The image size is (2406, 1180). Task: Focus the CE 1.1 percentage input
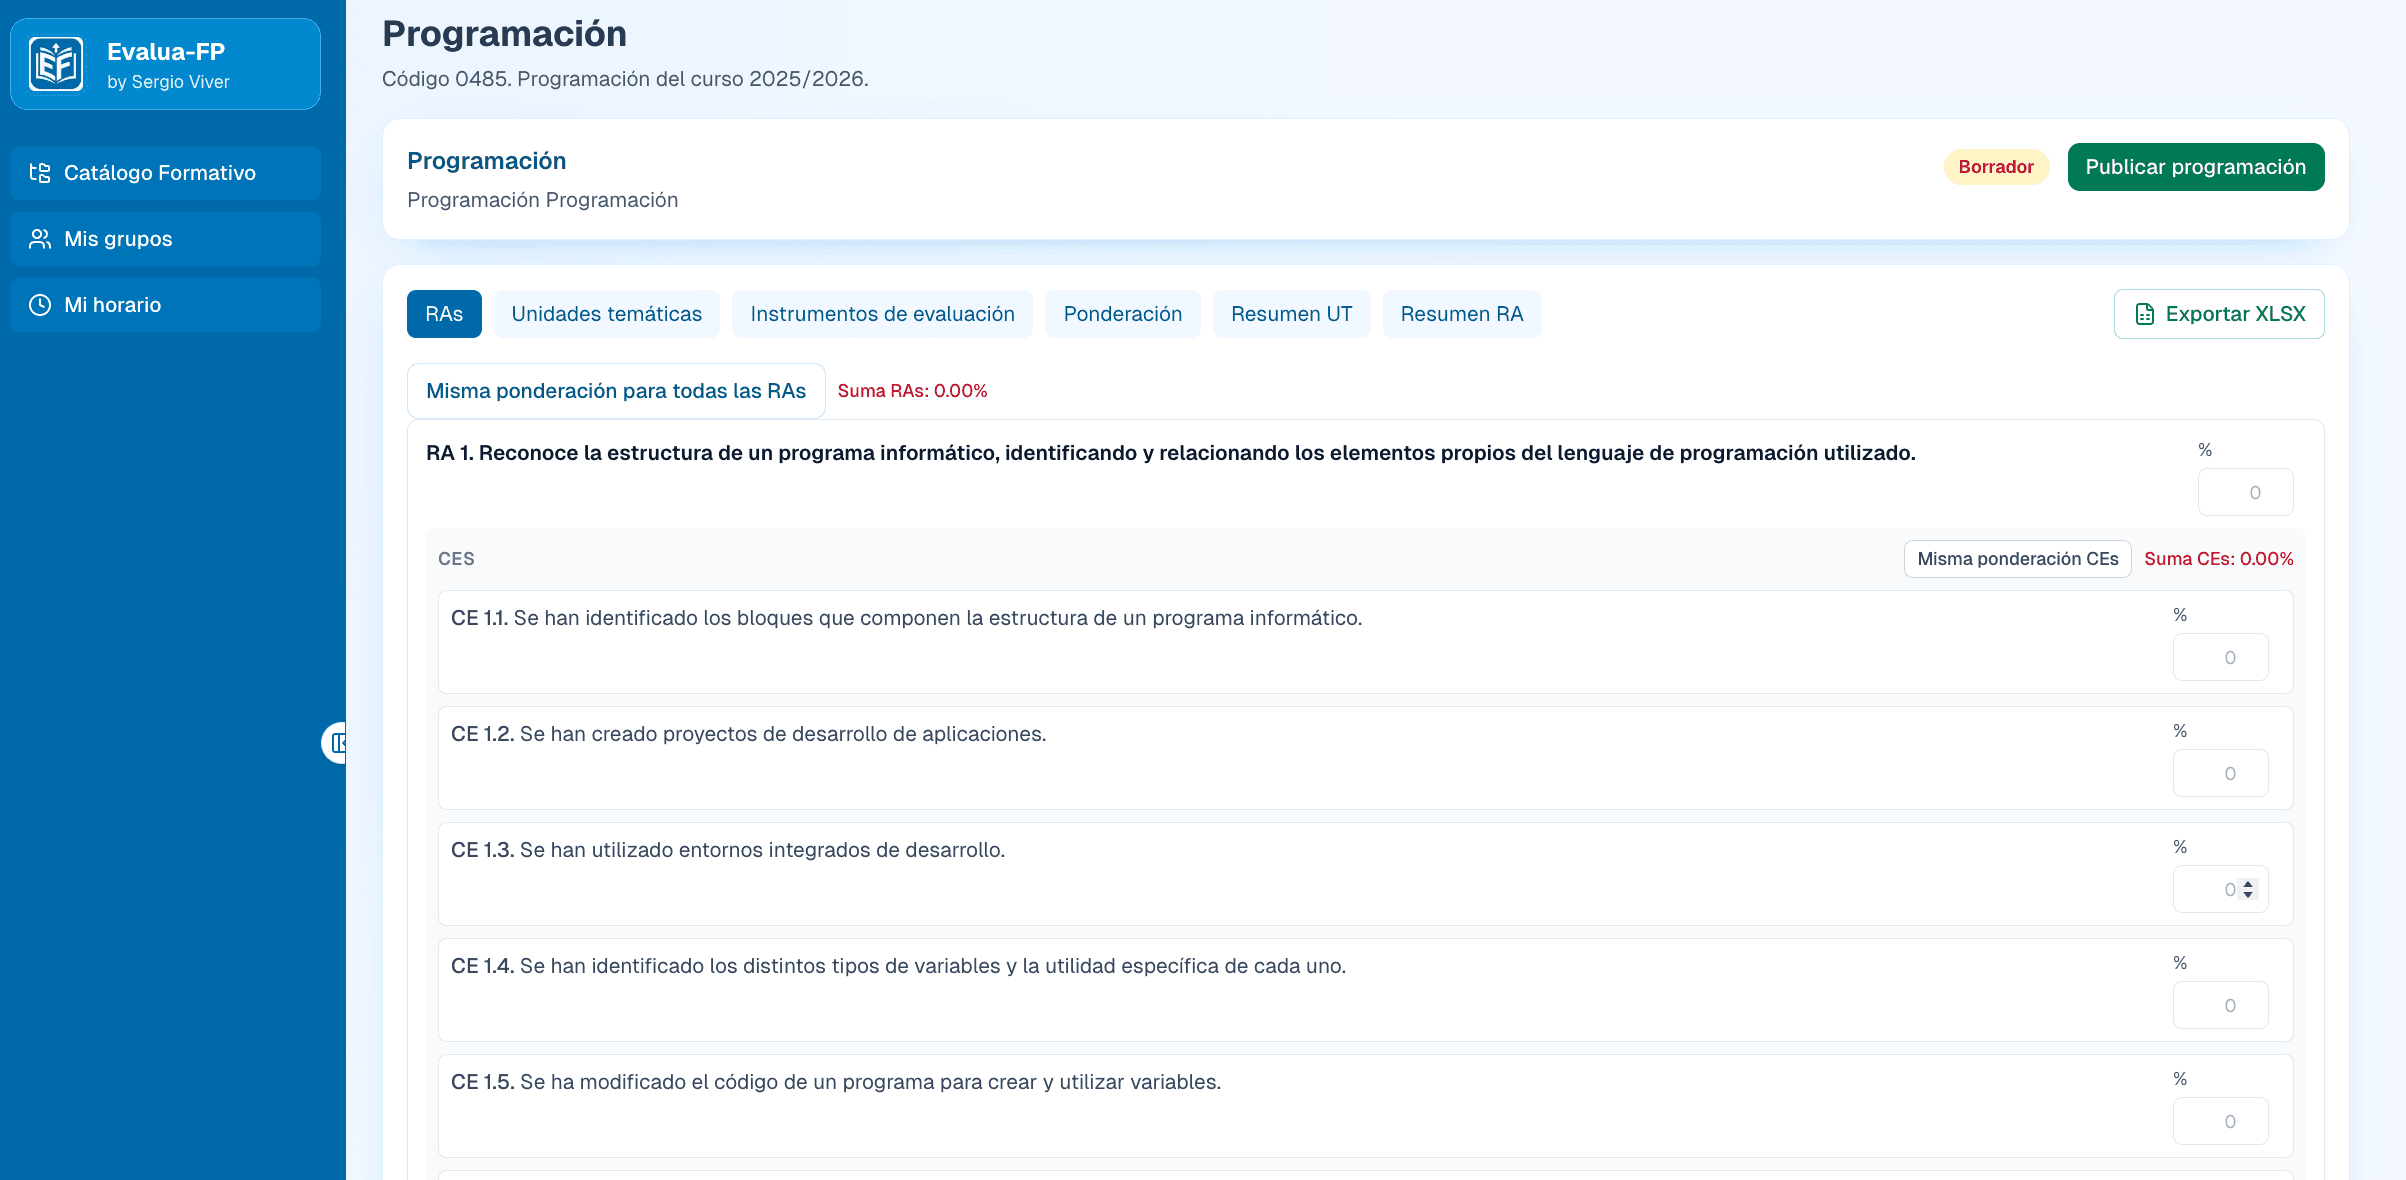[x=2220, y=657]
